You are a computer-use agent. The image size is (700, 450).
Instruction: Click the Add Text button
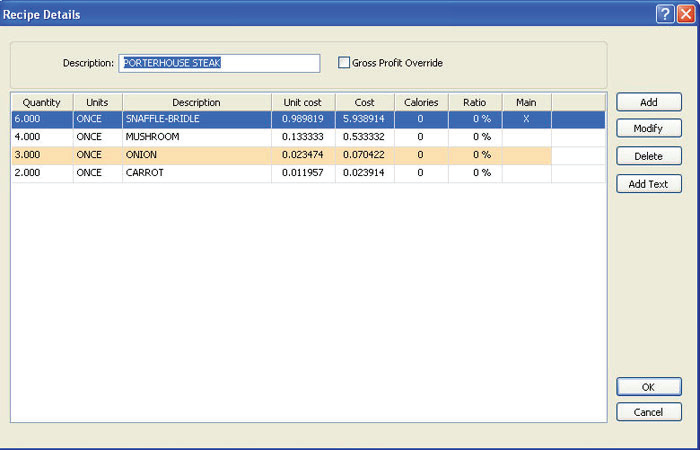pos(648,184)
